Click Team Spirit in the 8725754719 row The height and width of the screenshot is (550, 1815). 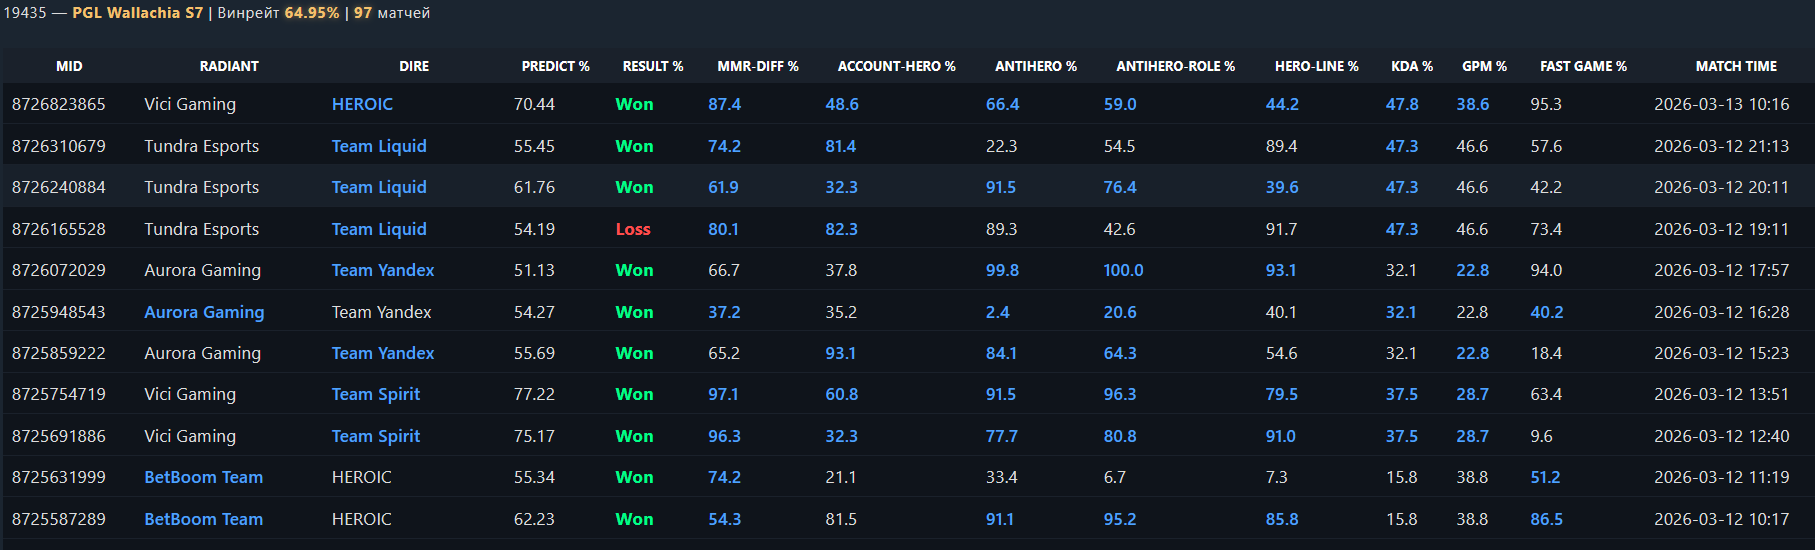376,394
